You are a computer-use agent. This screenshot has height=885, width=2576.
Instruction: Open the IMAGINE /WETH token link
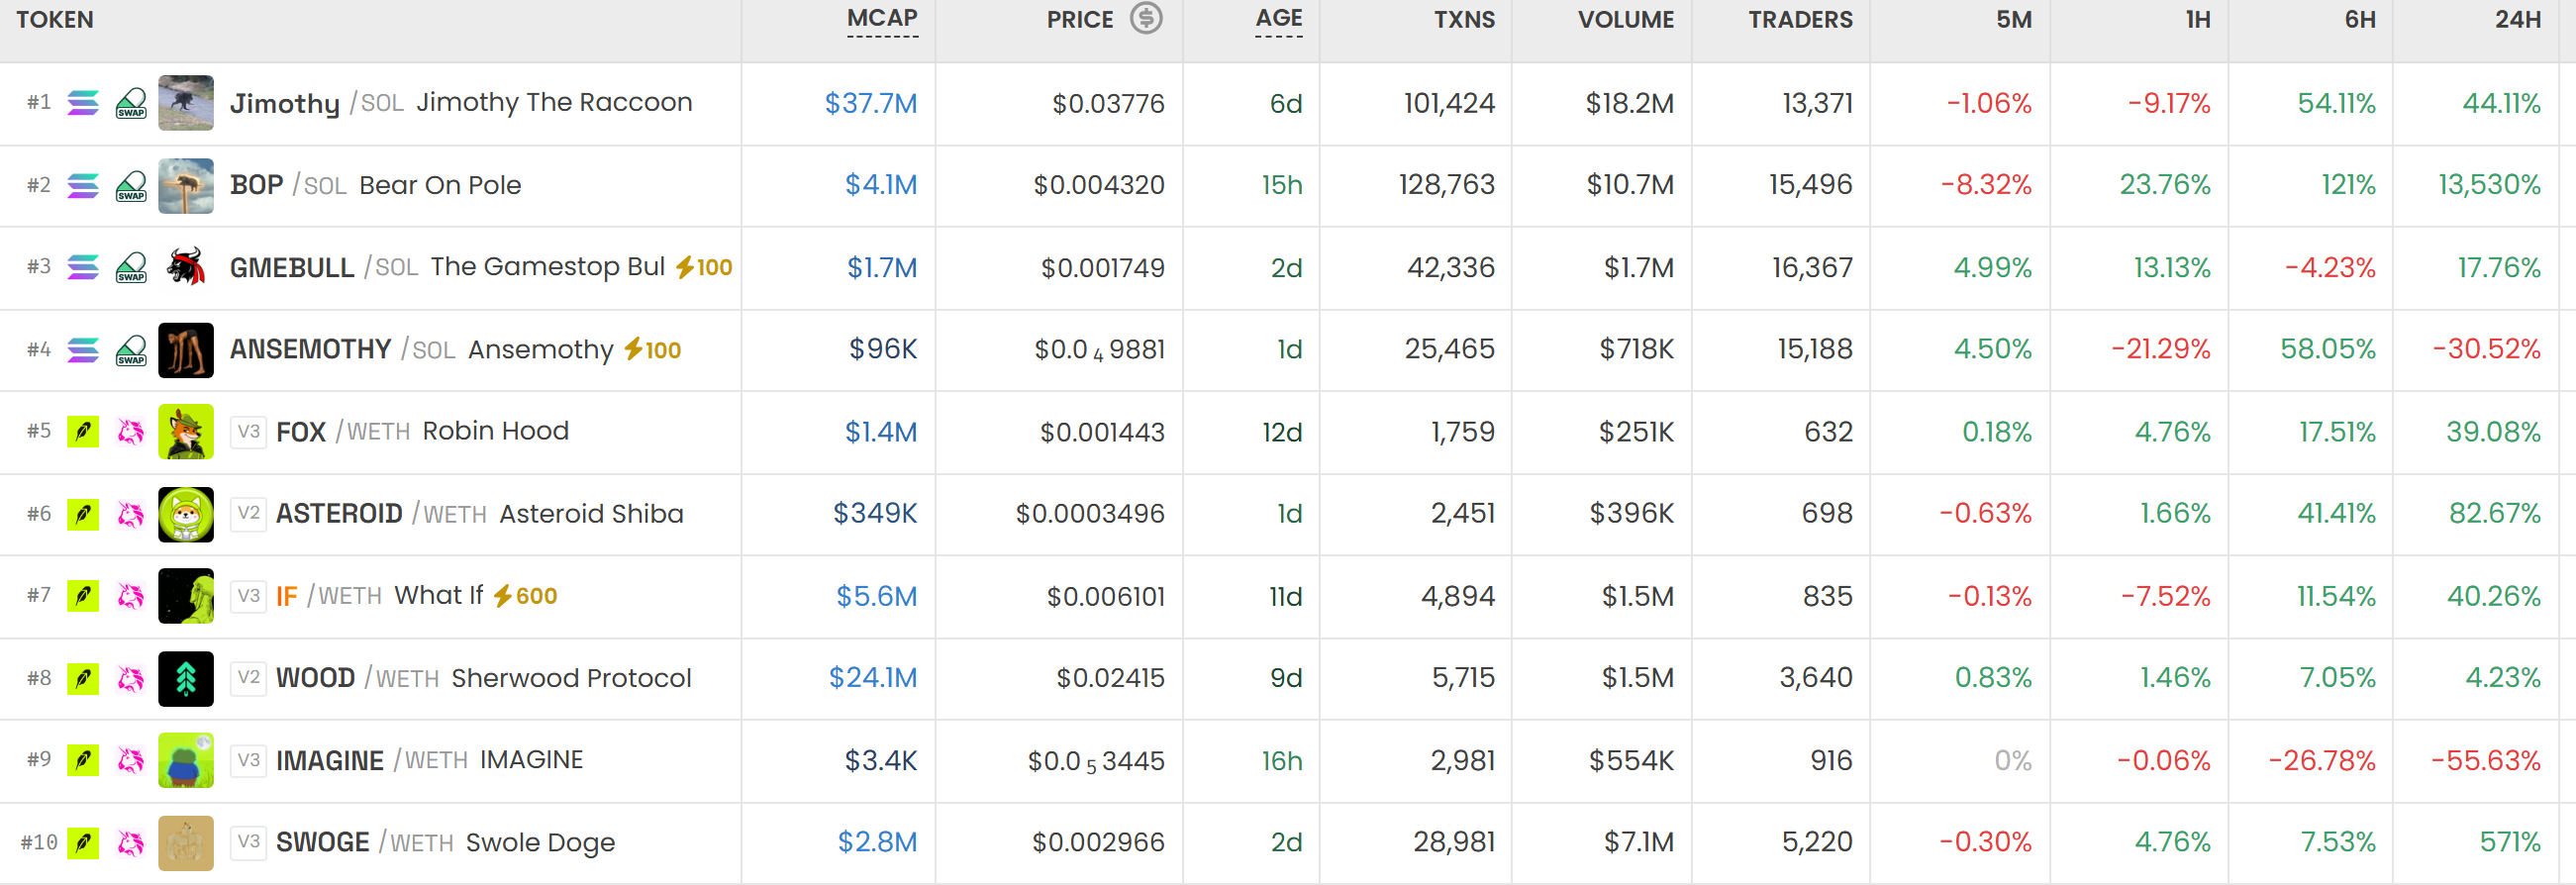pyautogui.click(x=372, y=761)
